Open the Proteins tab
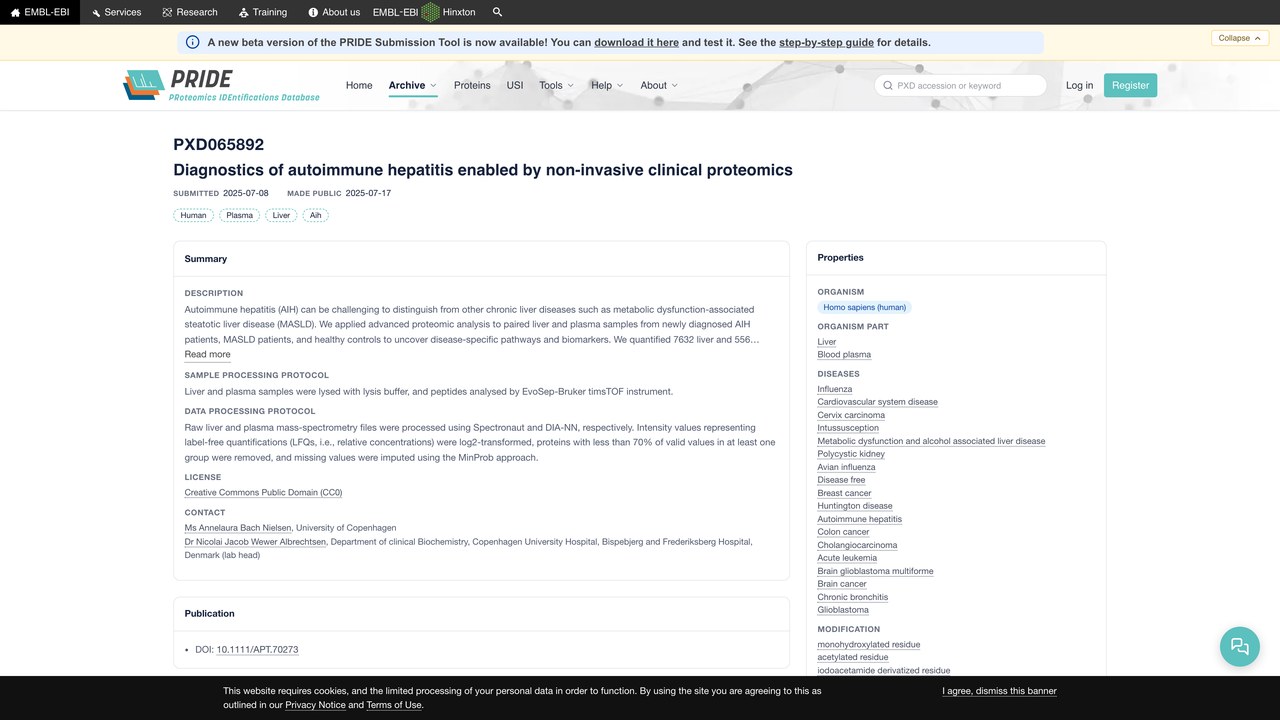The image size is (1280, 720). (x=472, y=85)
